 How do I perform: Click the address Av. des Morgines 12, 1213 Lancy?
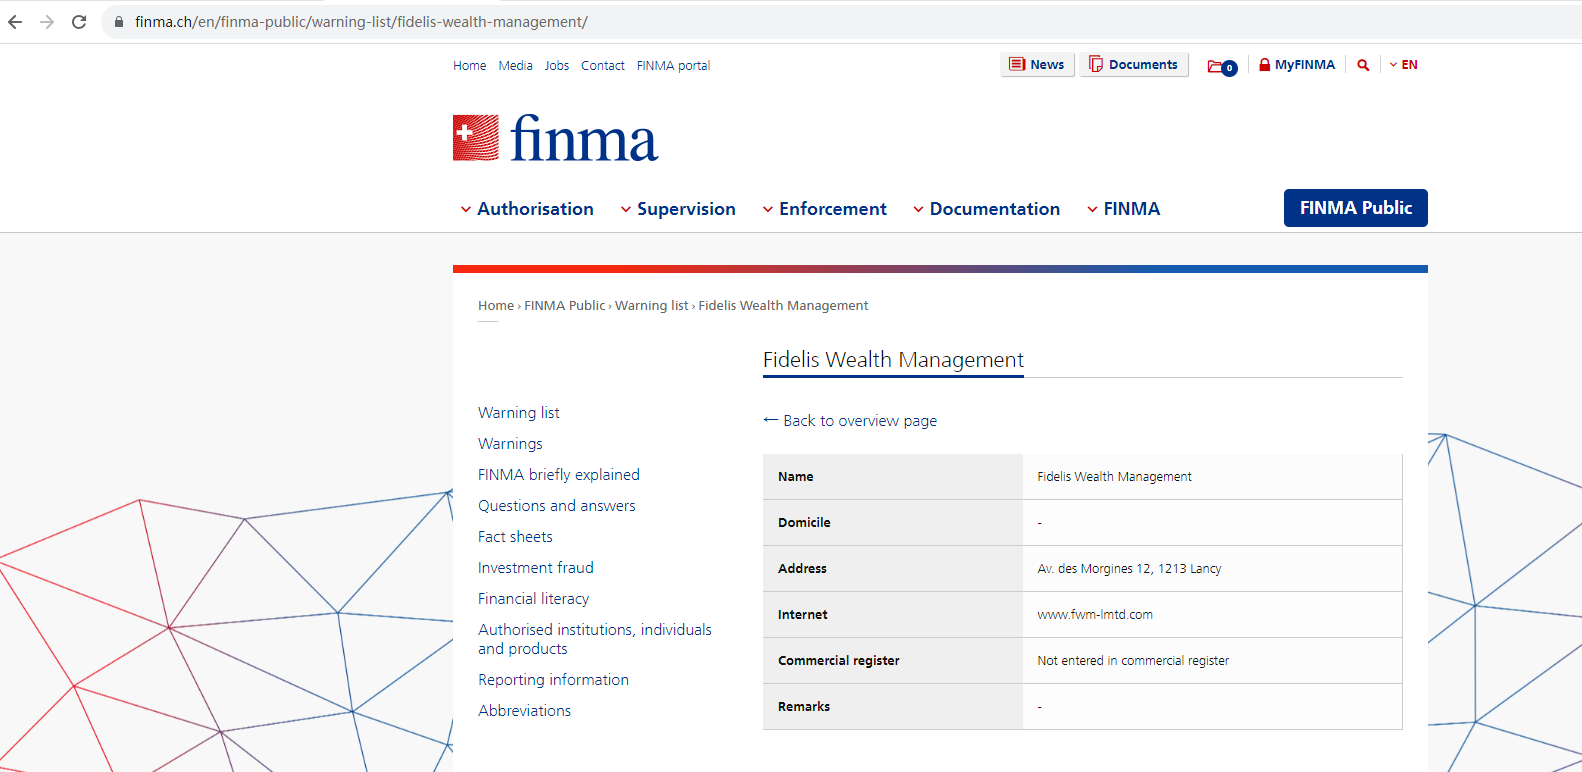coord(1129,569)
